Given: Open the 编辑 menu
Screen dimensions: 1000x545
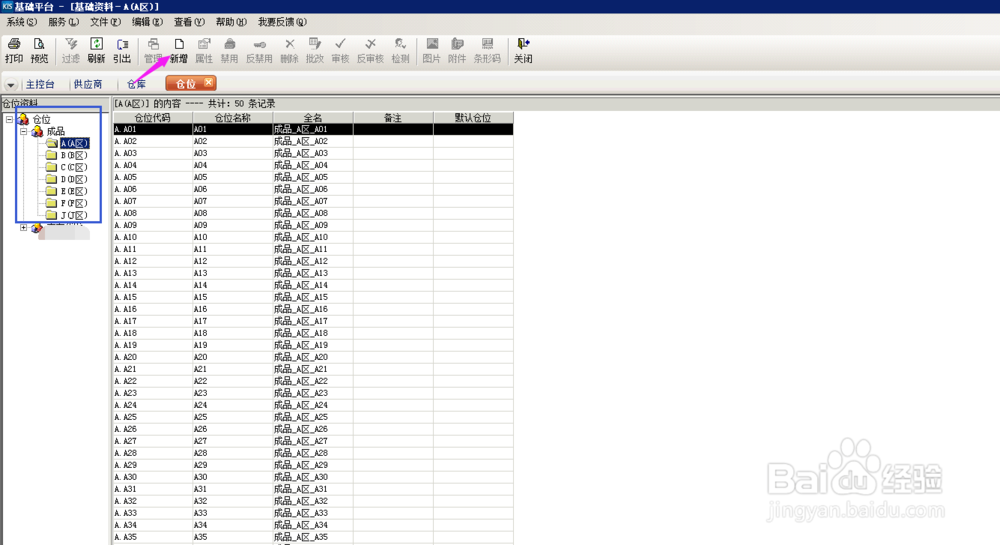Looking at the screenshot, I should pos(147,22).
